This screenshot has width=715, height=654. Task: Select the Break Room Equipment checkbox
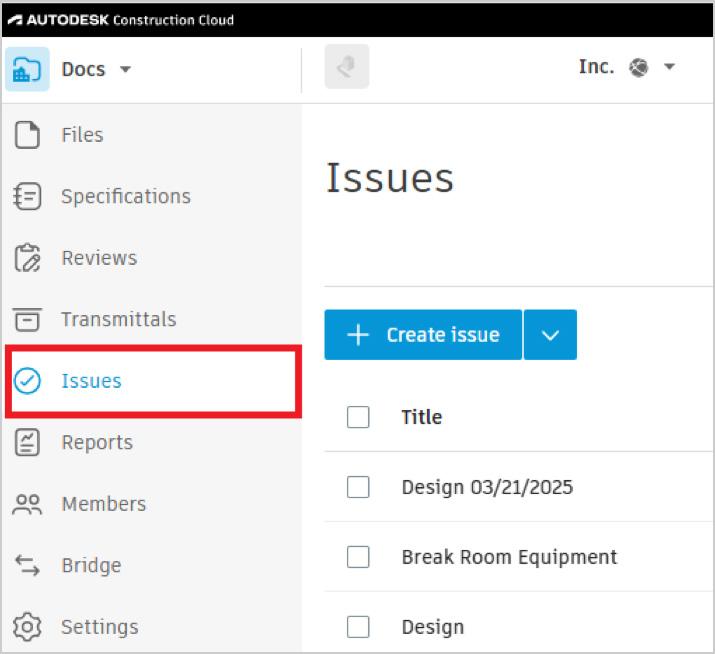(358, 557)
